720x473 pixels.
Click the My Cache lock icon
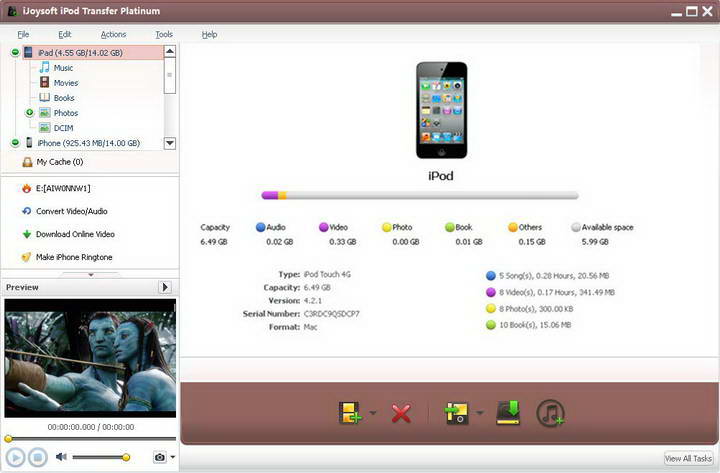point(28,162)
